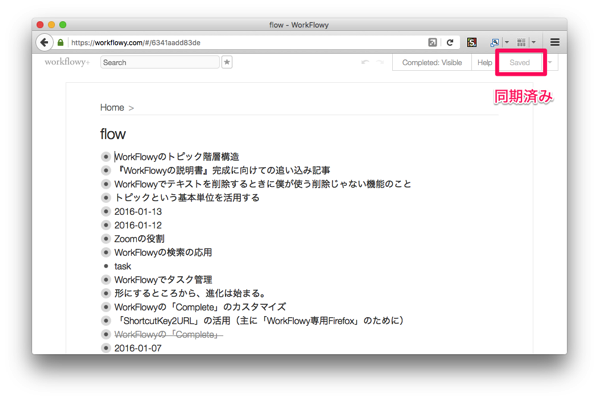Viewport: 599px width, 400px height.
Task: Click bullet of WorkFlowyの検索の応用
Action: tap(106, 253)
